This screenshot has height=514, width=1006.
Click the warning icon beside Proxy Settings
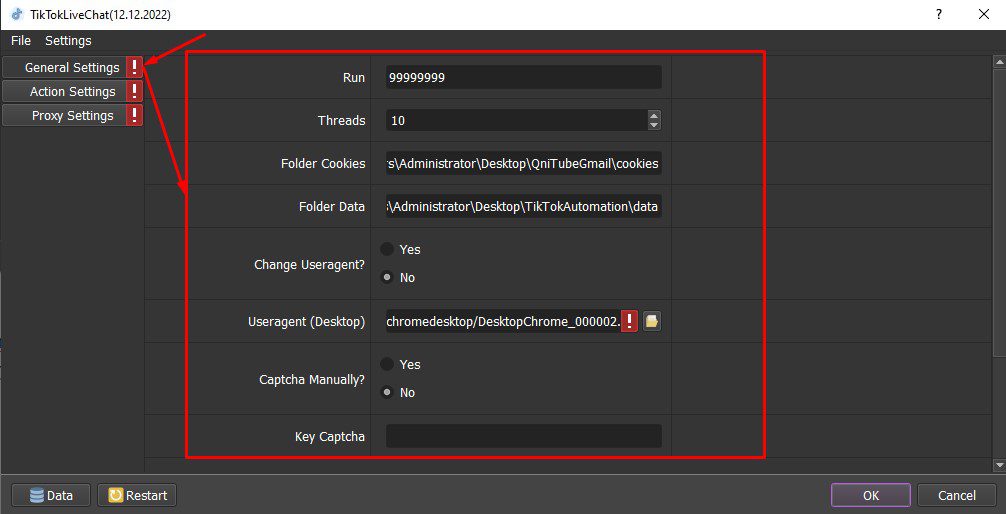tap(134, 116)
